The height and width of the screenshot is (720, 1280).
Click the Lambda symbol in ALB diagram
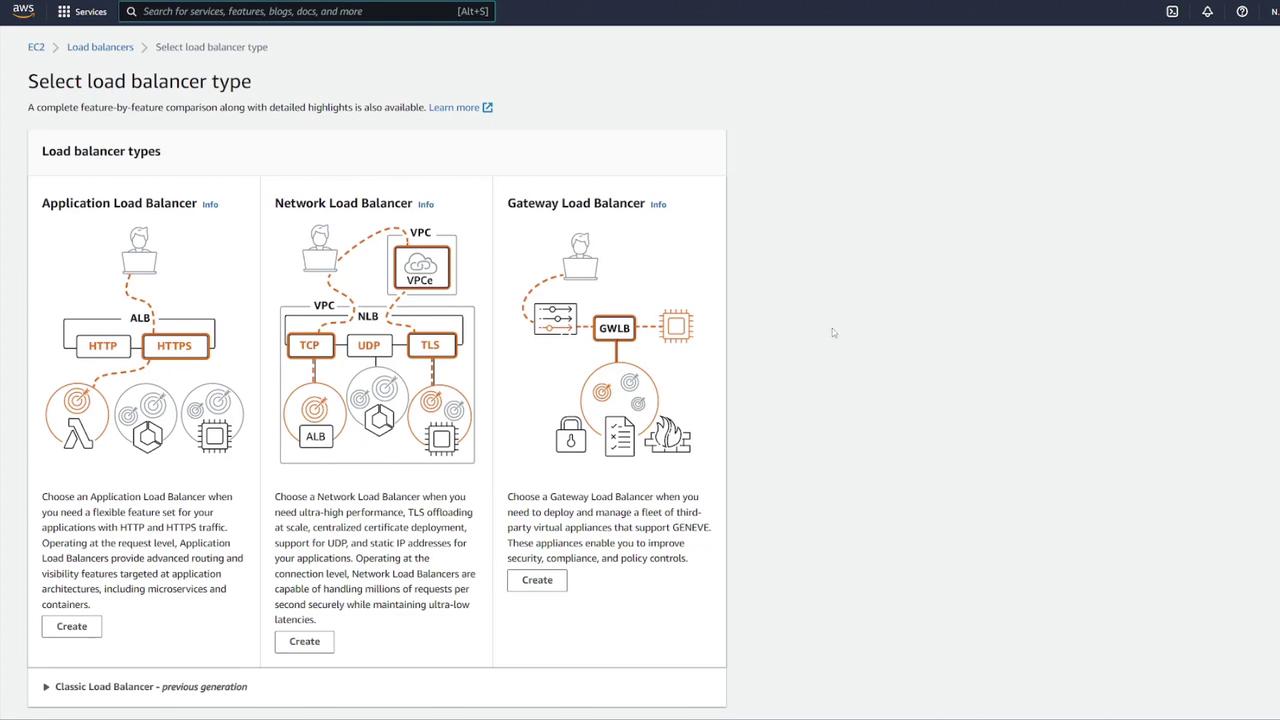click(x=79, y=433)
